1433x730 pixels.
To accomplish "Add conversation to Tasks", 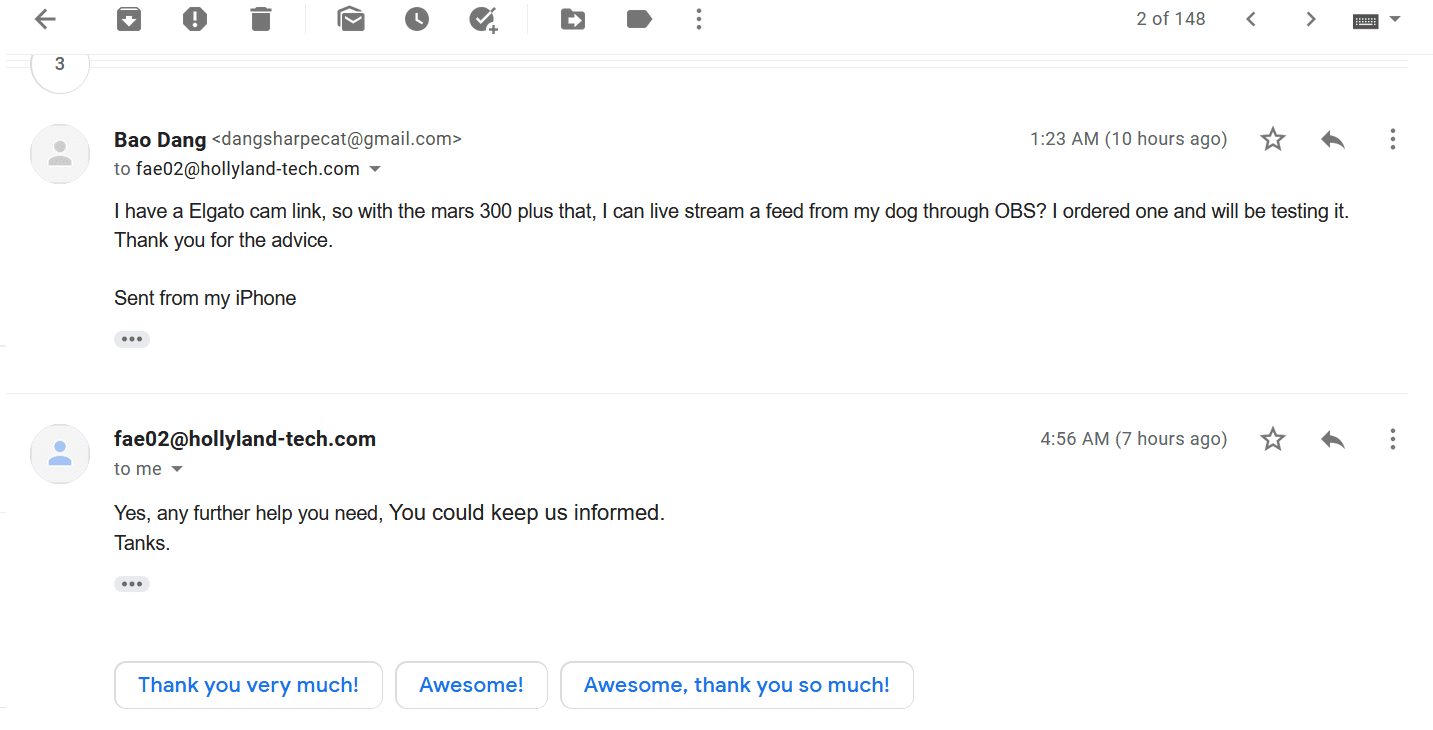I will 483,19.
